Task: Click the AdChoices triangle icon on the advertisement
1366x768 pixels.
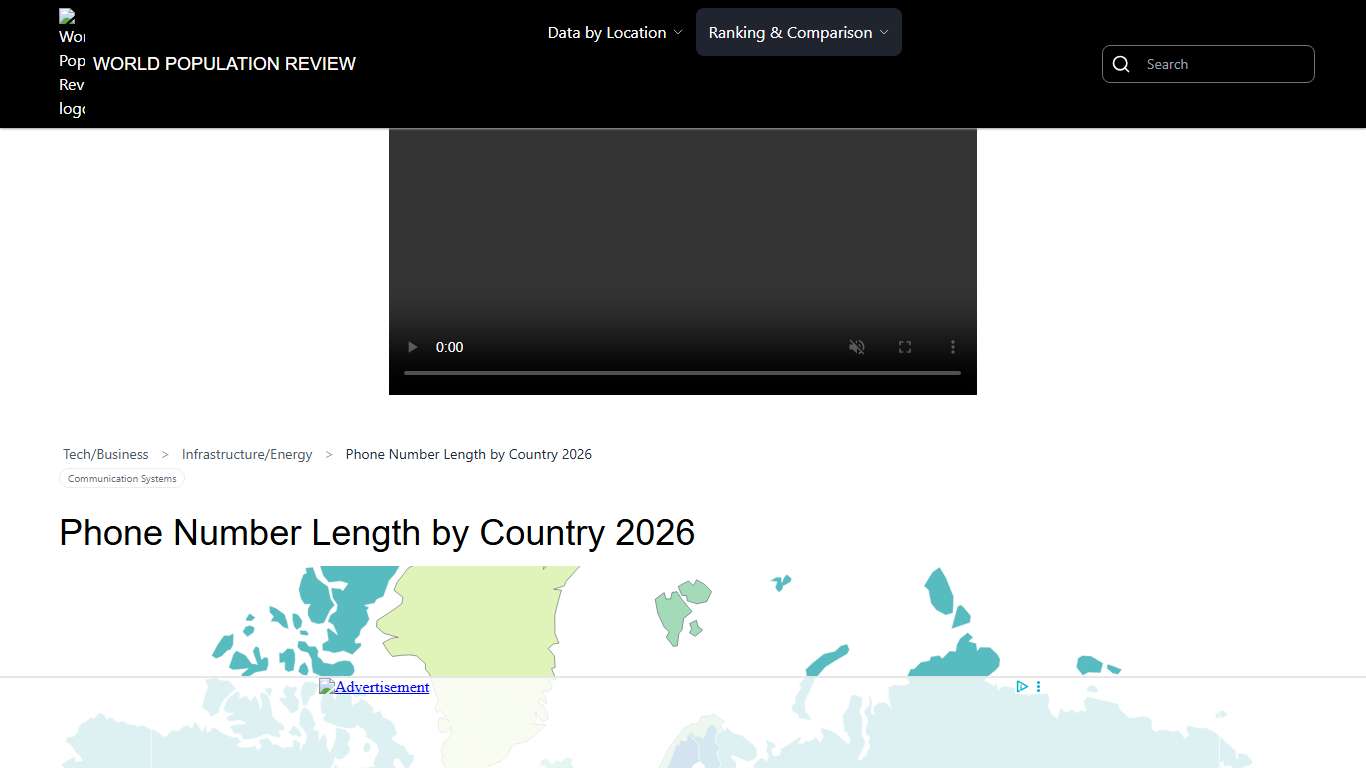Action: [1021, 687]
